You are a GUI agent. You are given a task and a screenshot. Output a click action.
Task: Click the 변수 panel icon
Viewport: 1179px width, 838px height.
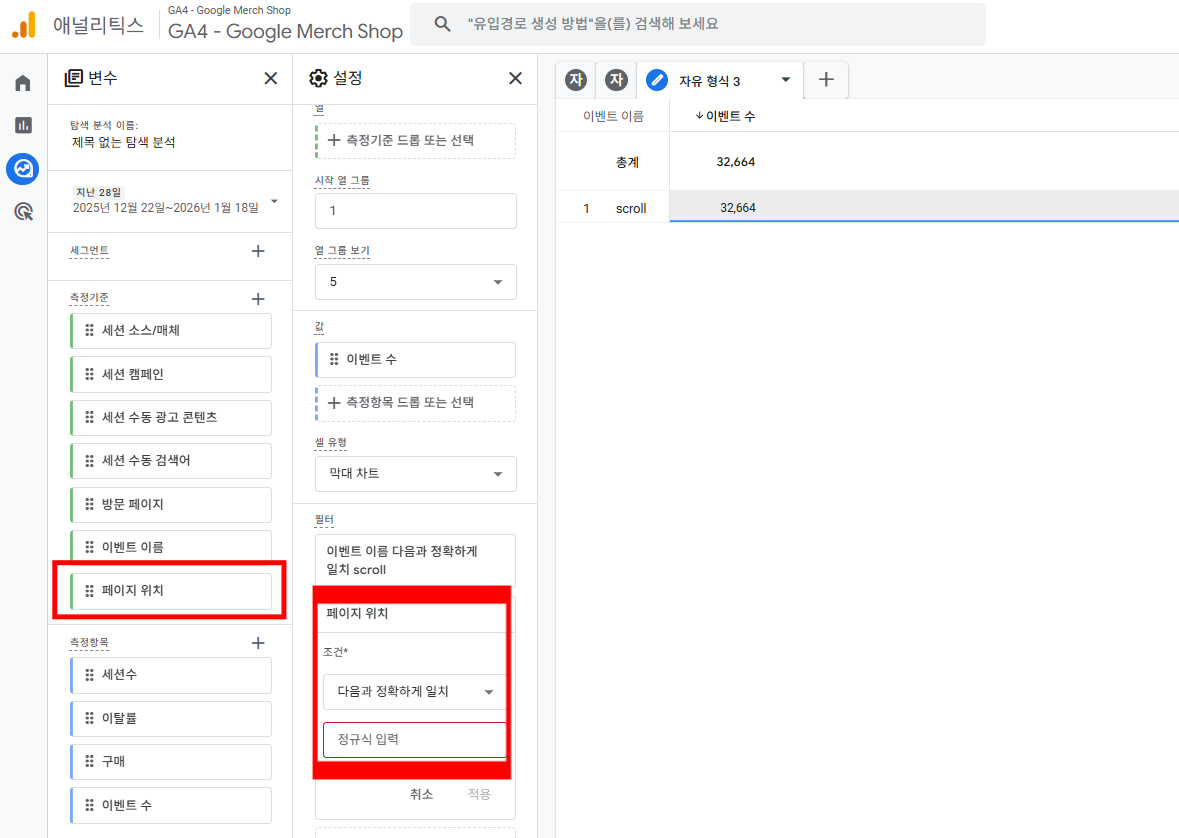pos(74,78)
